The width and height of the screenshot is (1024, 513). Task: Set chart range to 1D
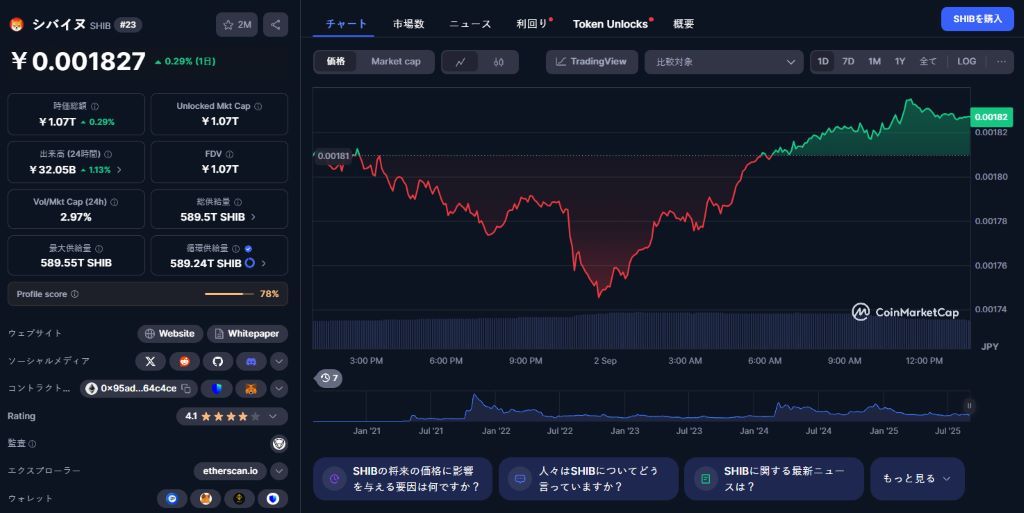pos(823,61)
